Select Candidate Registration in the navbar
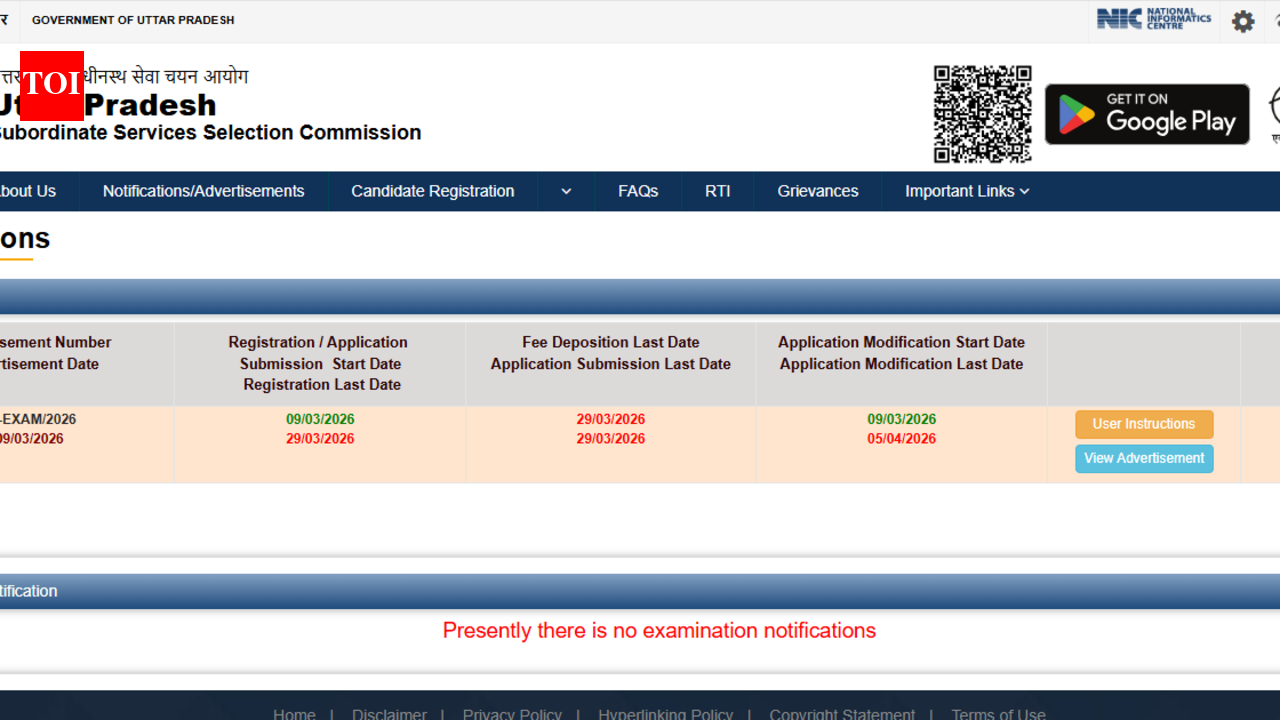Screen dimensions: 1280x720 [x=432, y=191]
